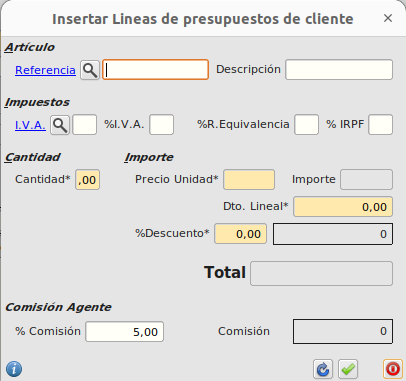Screen dimensions: 406x381
Task: Open article search next to Referencia
Action: click(x=90, y=70)
